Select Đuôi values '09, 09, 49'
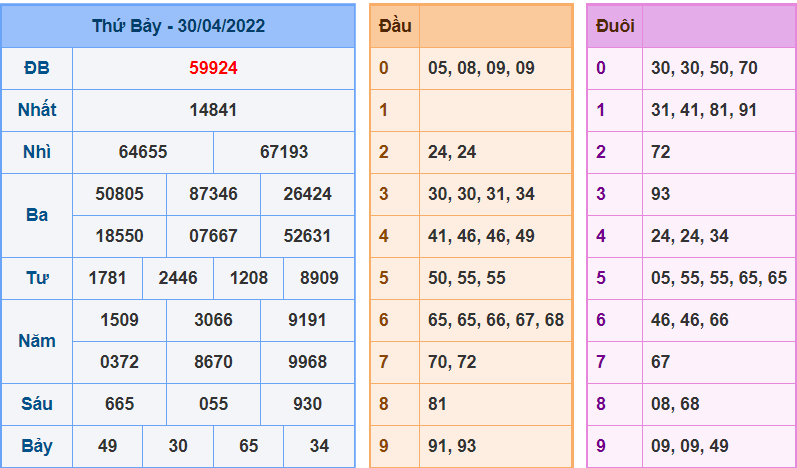797x468 pixels. click(690, 446)
